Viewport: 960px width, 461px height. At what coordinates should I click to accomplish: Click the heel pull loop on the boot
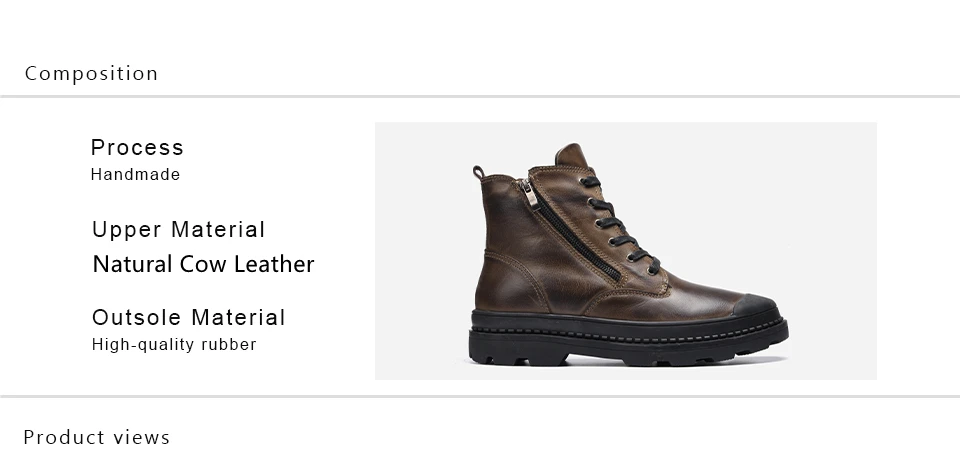478,172
